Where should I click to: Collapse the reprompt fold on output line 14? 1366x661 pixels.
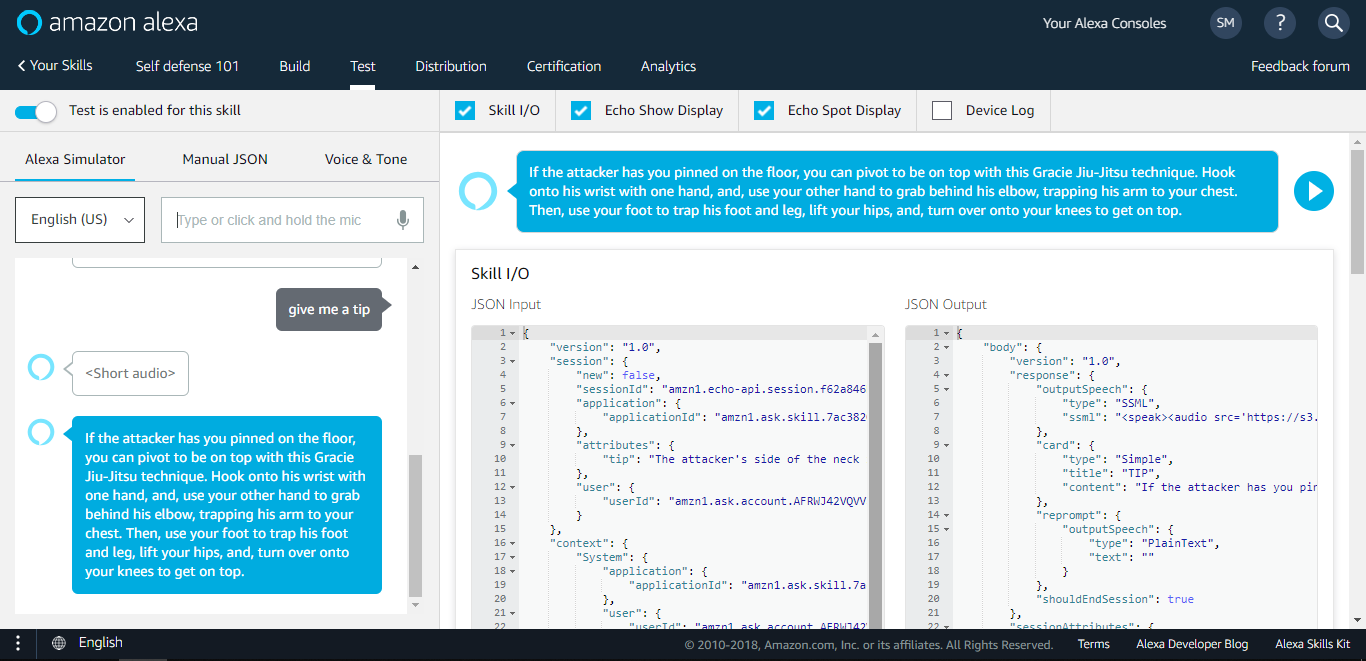coord(946,515)
